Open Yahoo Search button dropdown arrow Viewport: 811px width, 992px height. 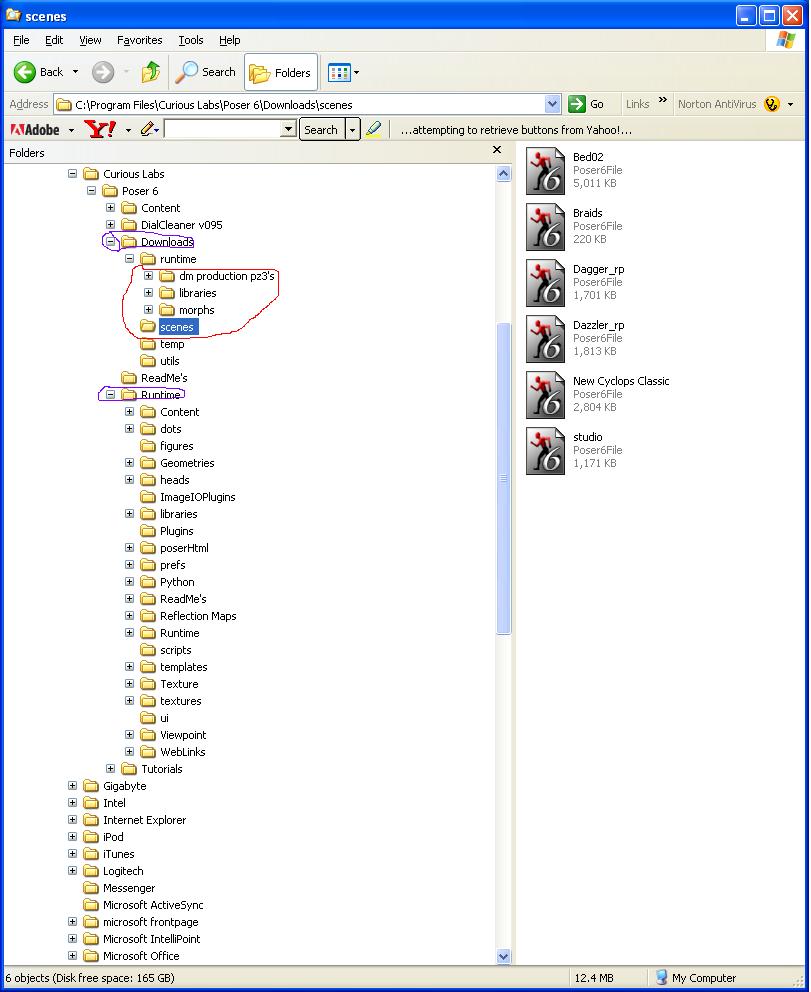[352, 130]
